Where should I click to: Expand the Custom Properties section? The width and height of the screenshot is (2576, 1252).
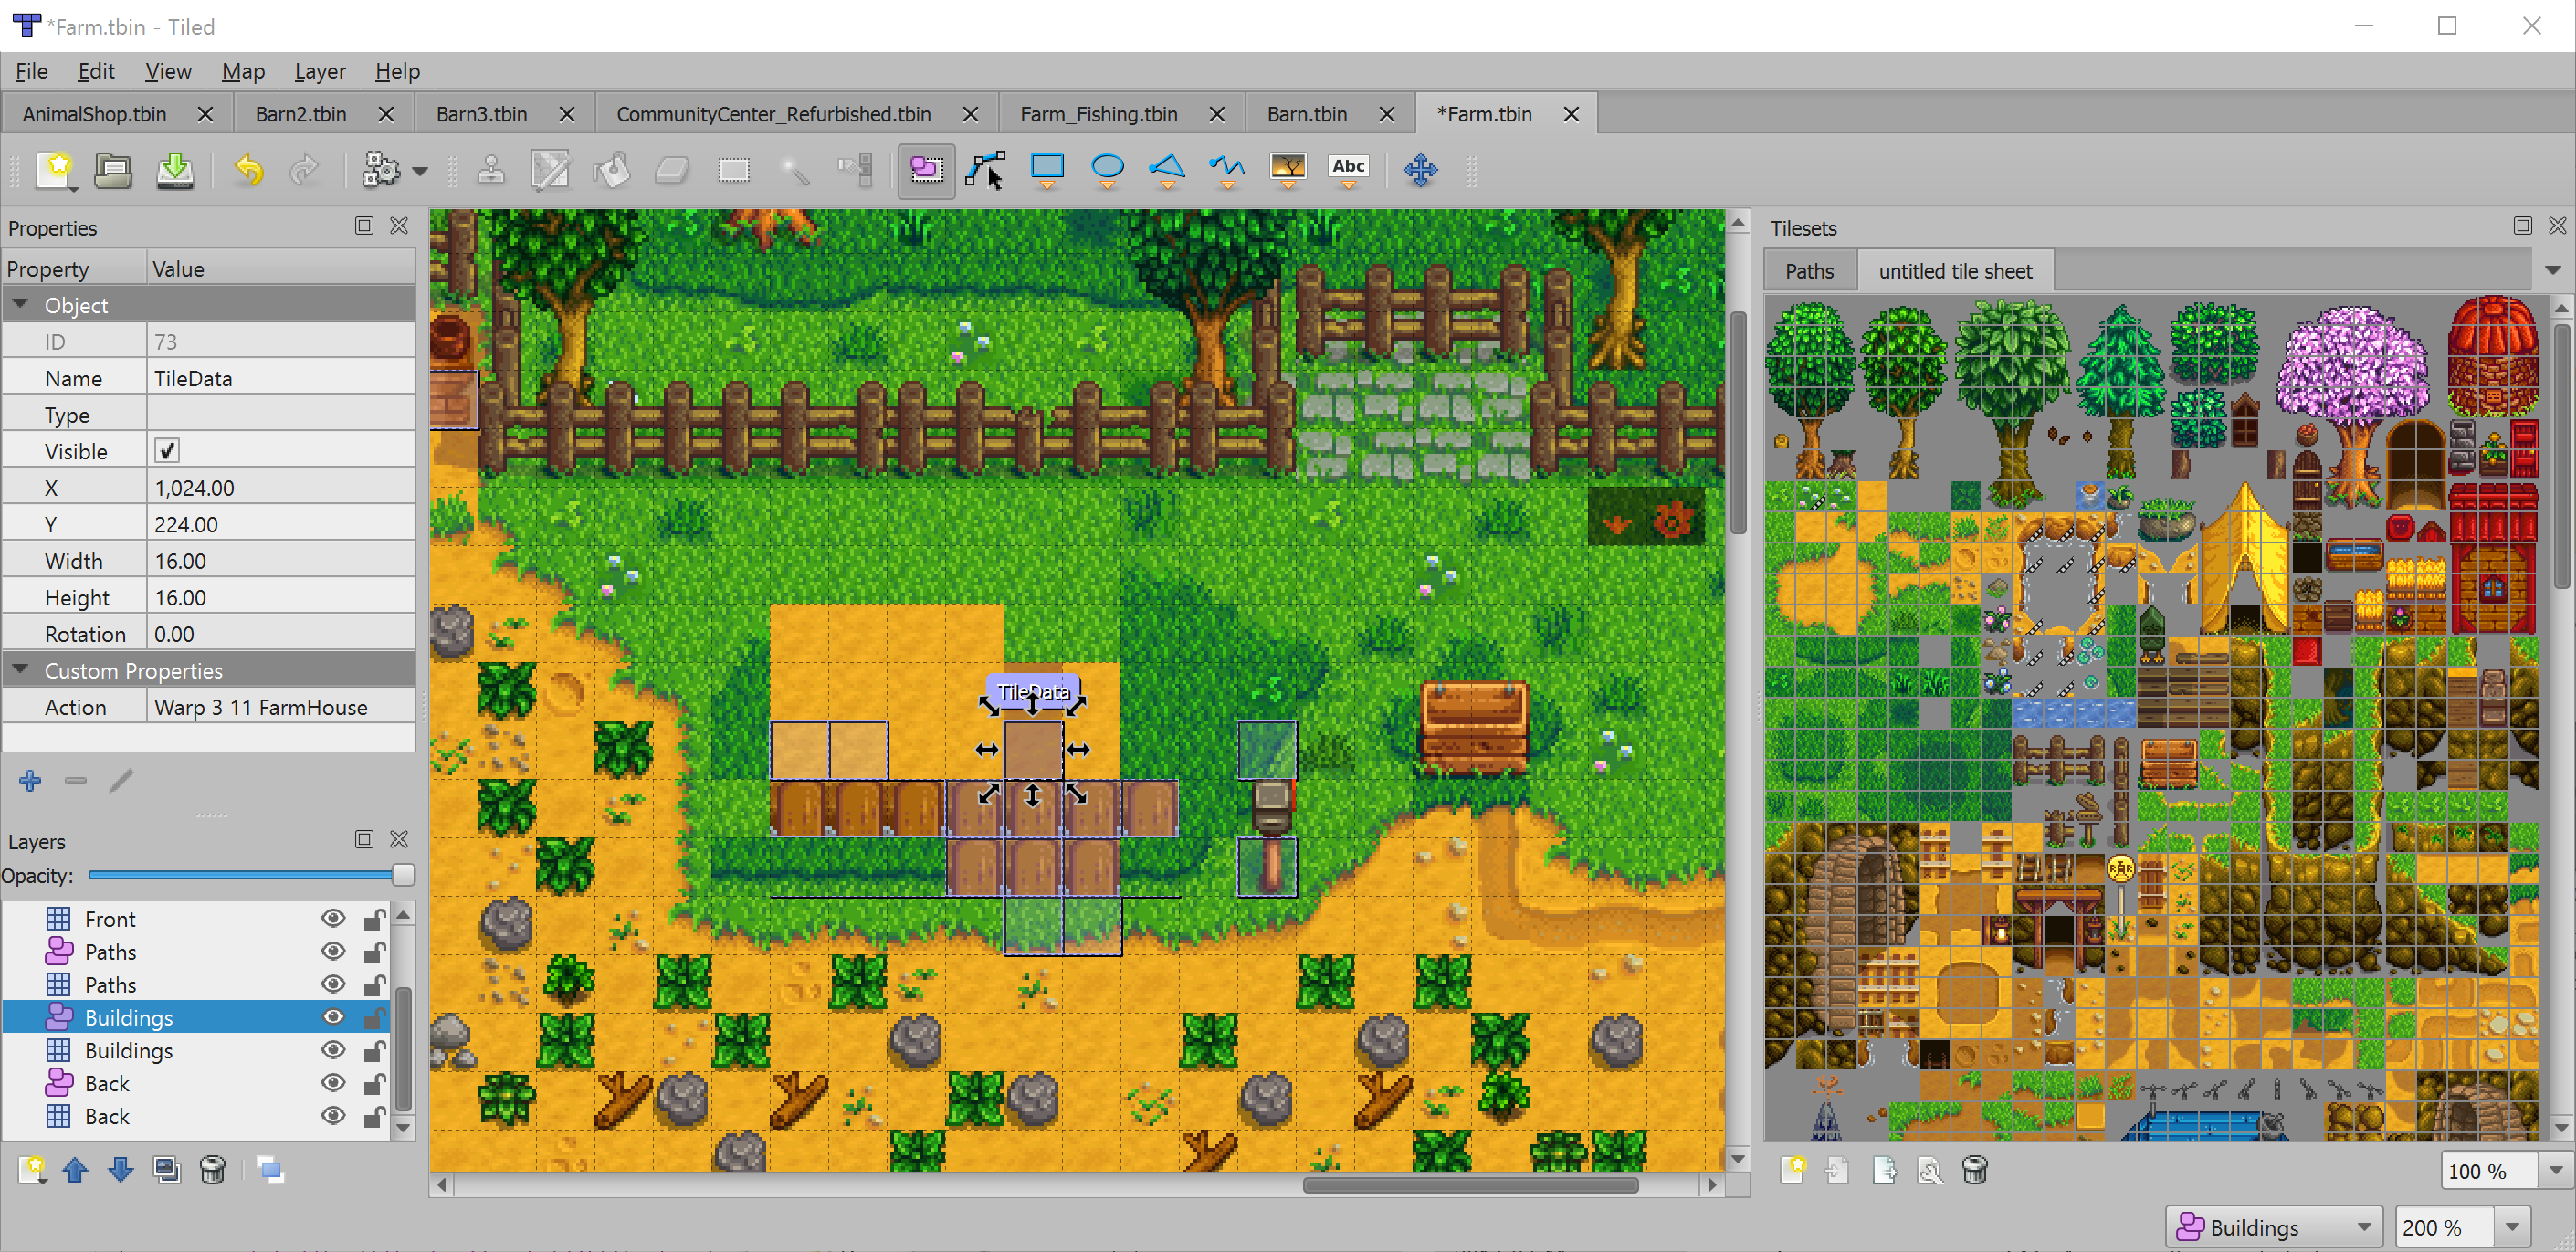tap(21, 670)
